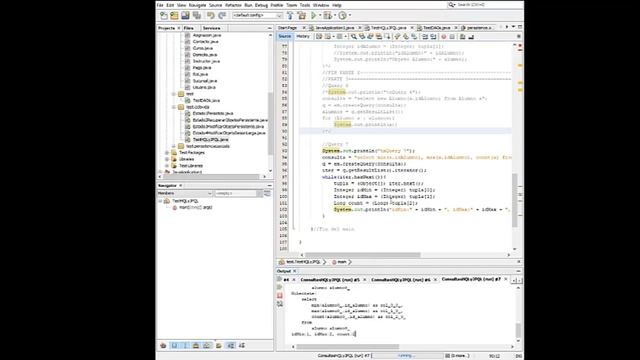The width and height of the screenshot is (640, 360).
Task: Open the Profile Project dropdown arrow
Action: tap(350, 16)
